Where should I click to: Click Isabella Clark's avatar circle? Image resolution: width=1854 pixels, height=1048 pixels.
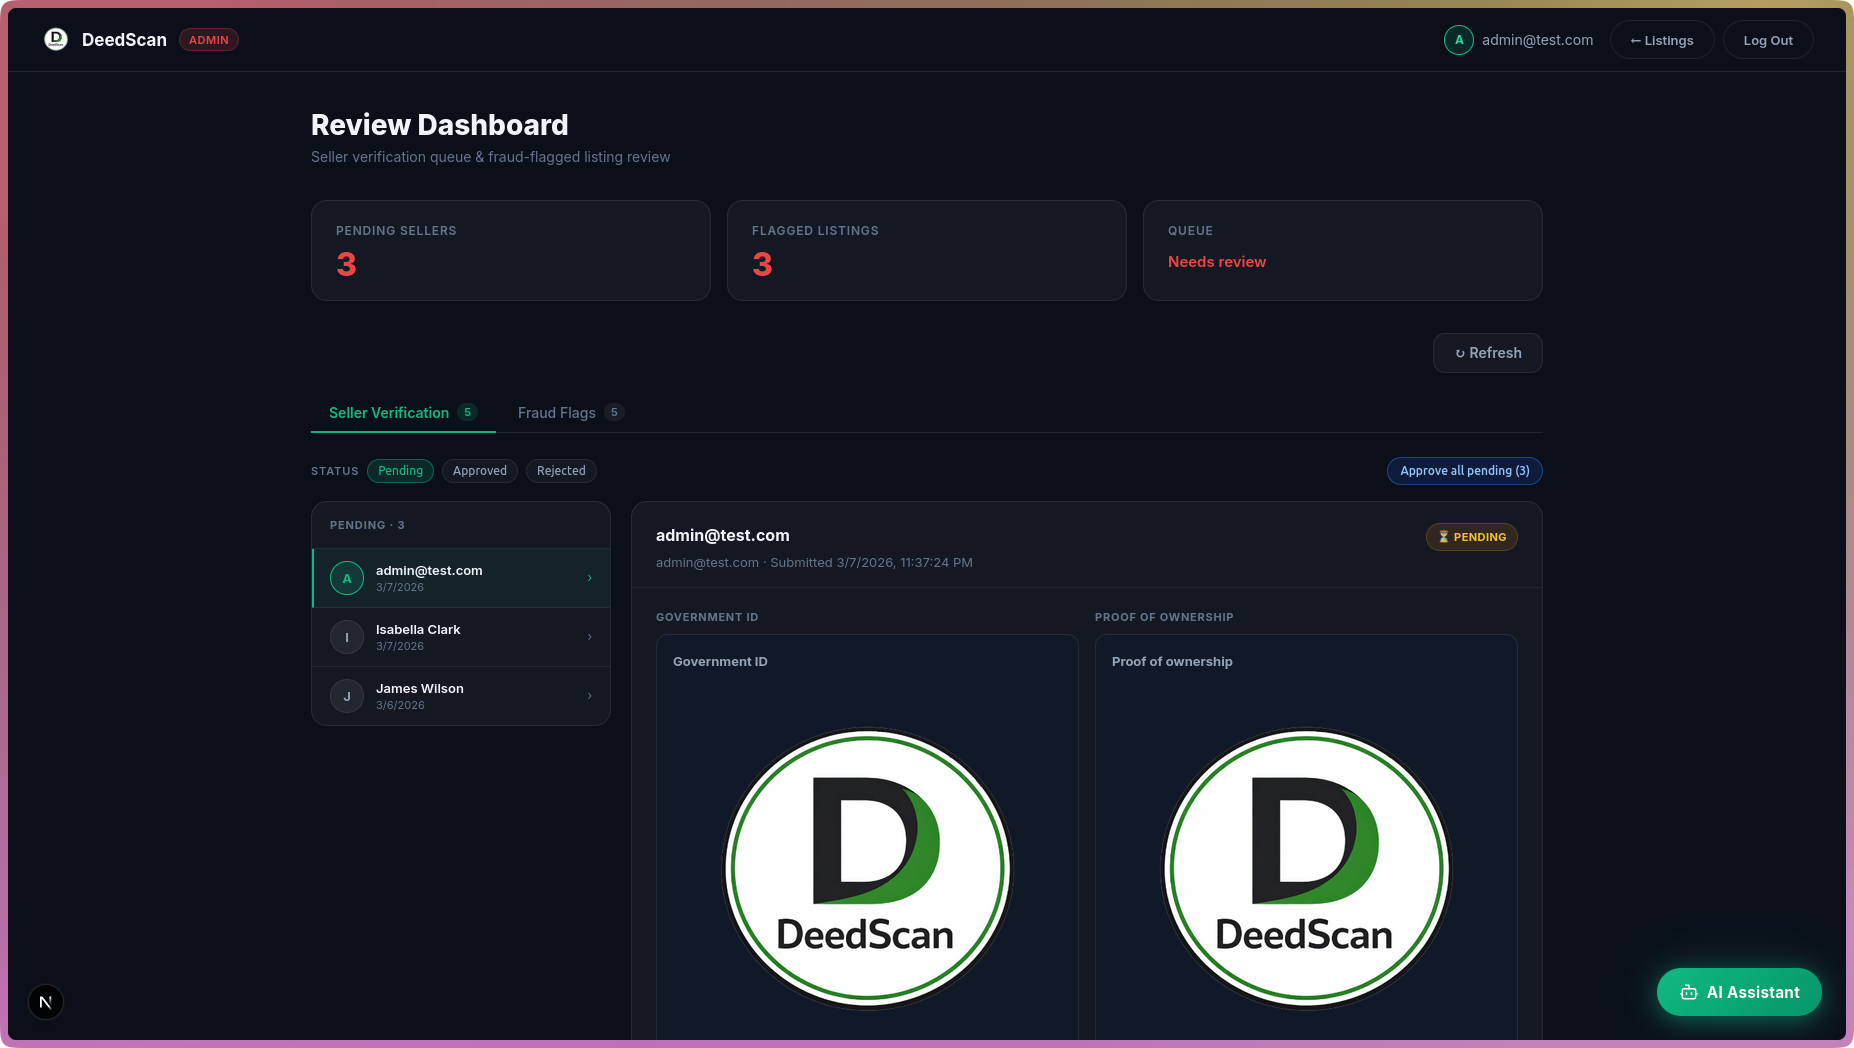pos(347,637)
